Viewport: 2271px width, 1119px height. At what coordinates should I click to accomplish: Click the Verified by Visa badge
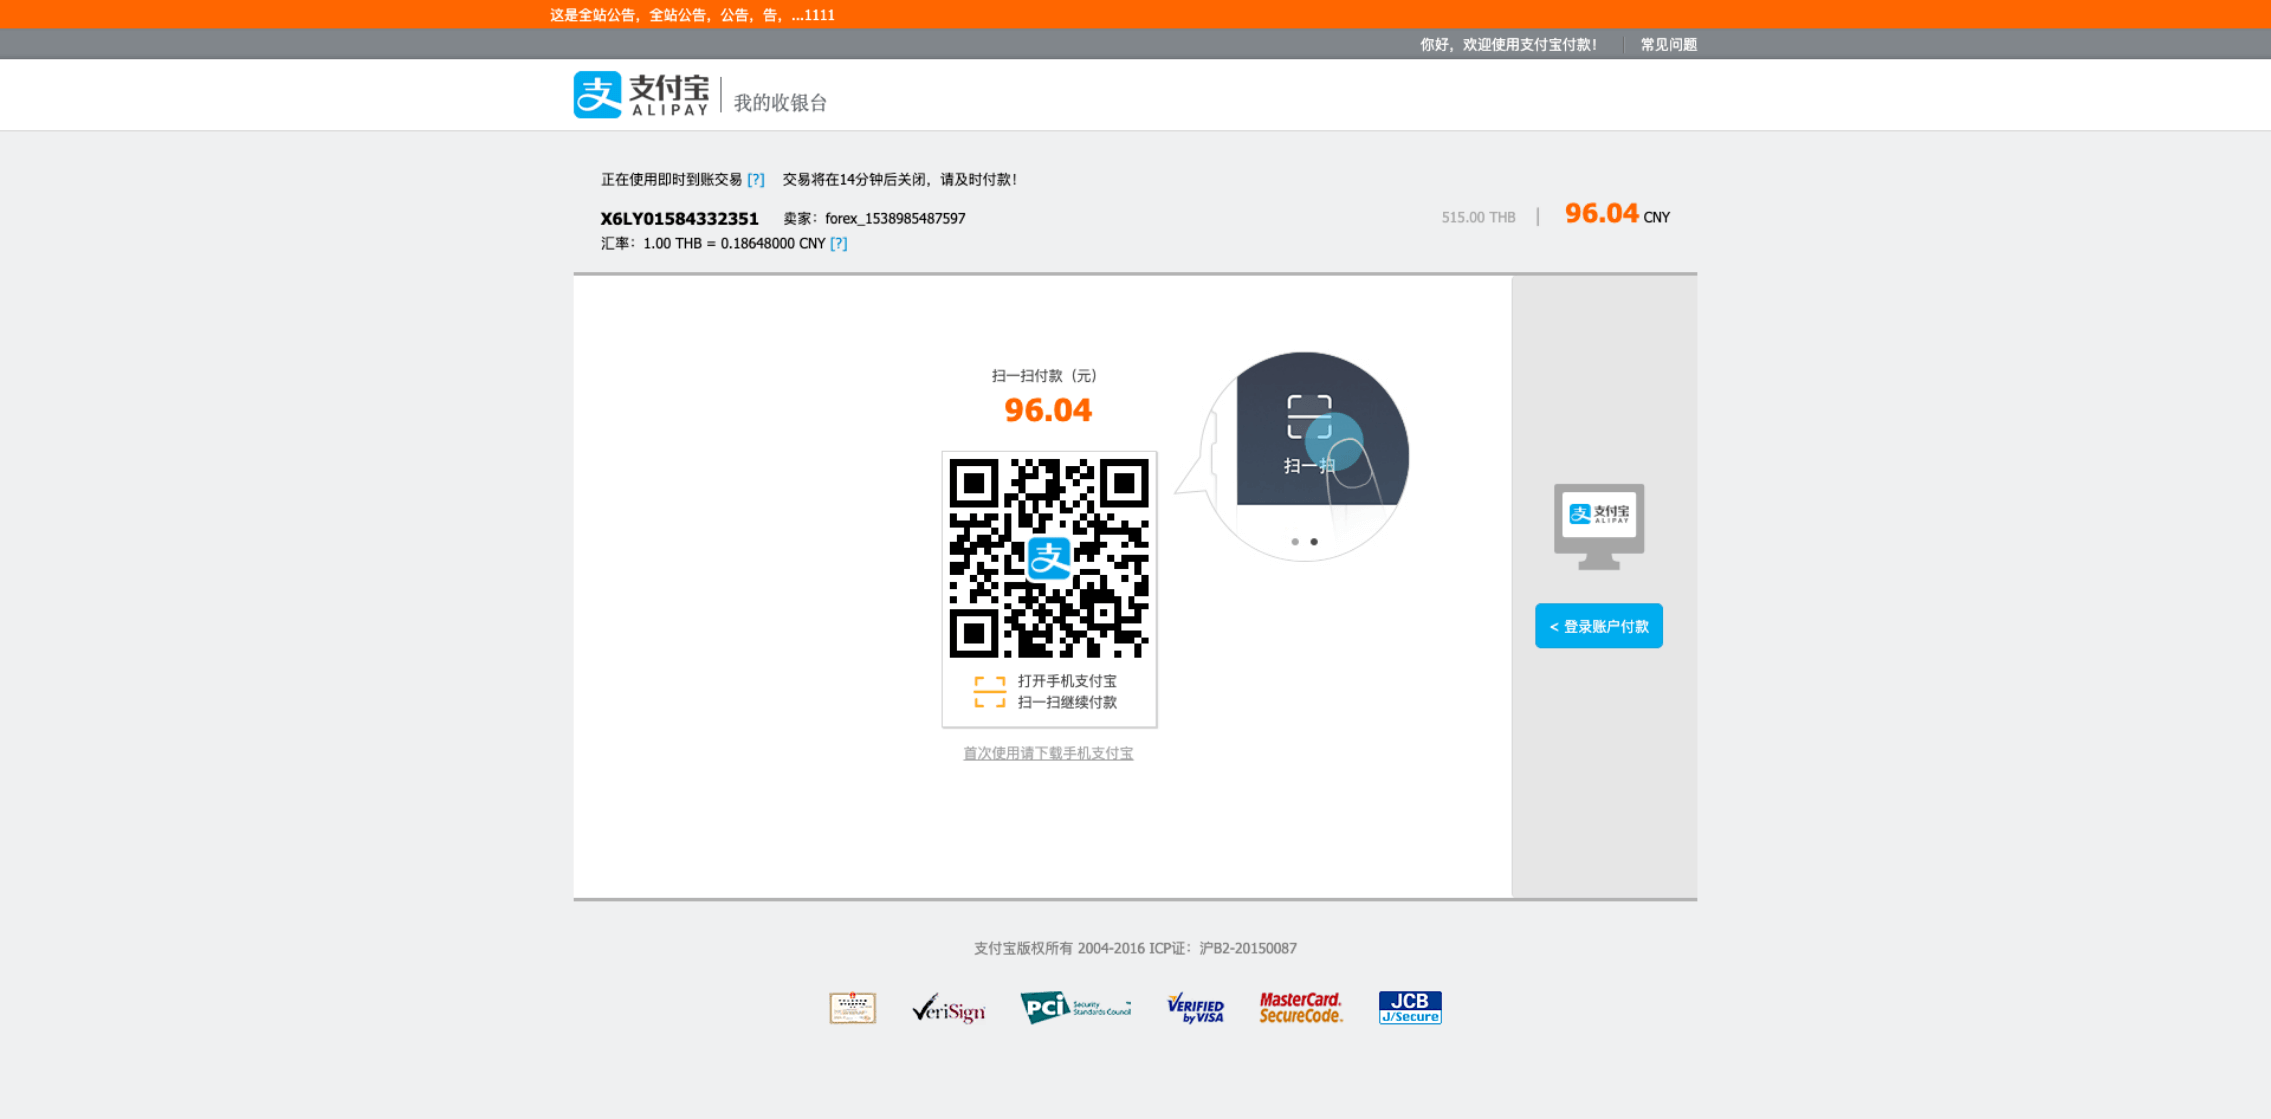[x=1195, y=1008]
